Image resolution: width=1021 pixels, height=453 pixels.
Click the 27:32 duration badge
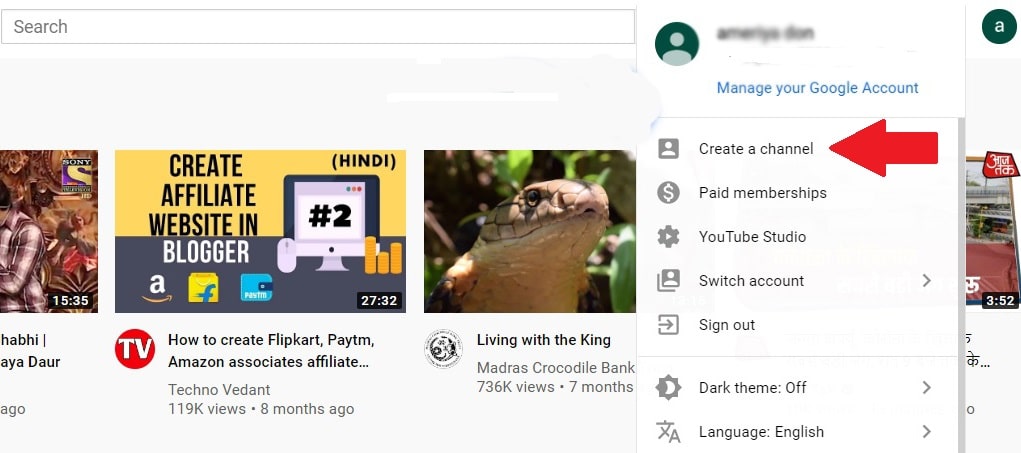point(380,301)
